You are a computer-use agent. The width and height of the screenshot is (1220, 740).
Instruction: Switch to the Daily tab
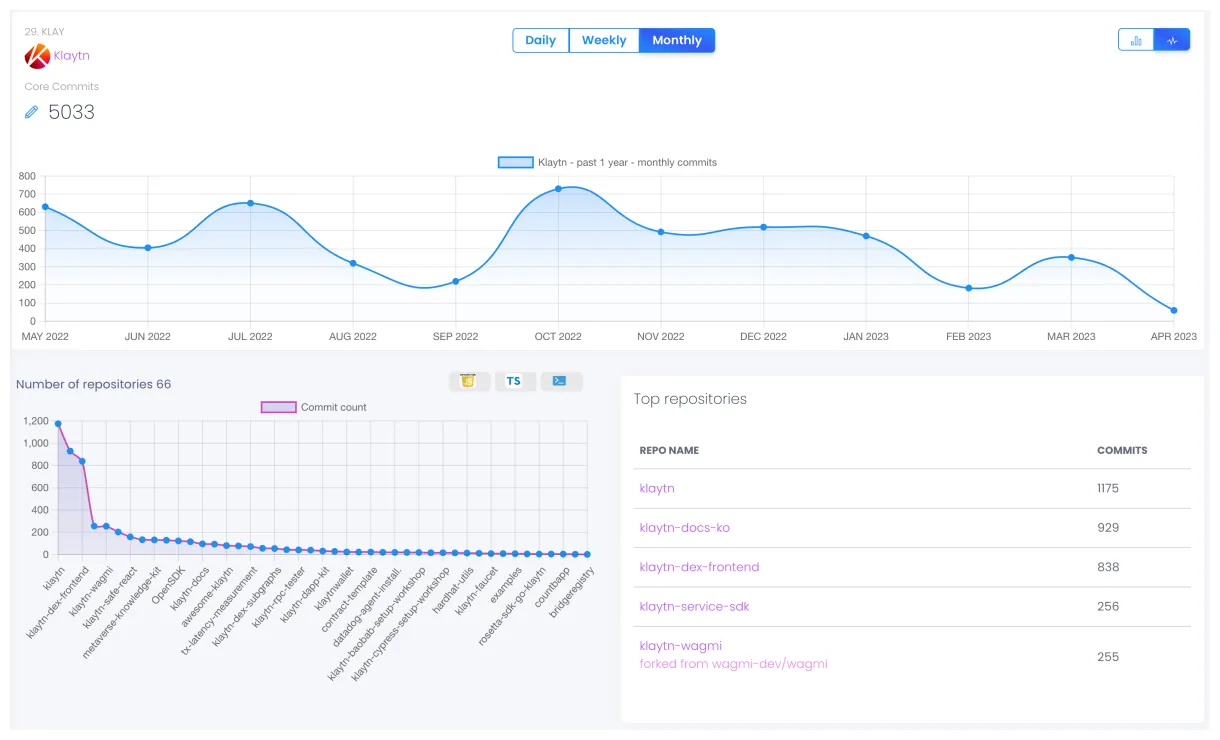[540, 40]
